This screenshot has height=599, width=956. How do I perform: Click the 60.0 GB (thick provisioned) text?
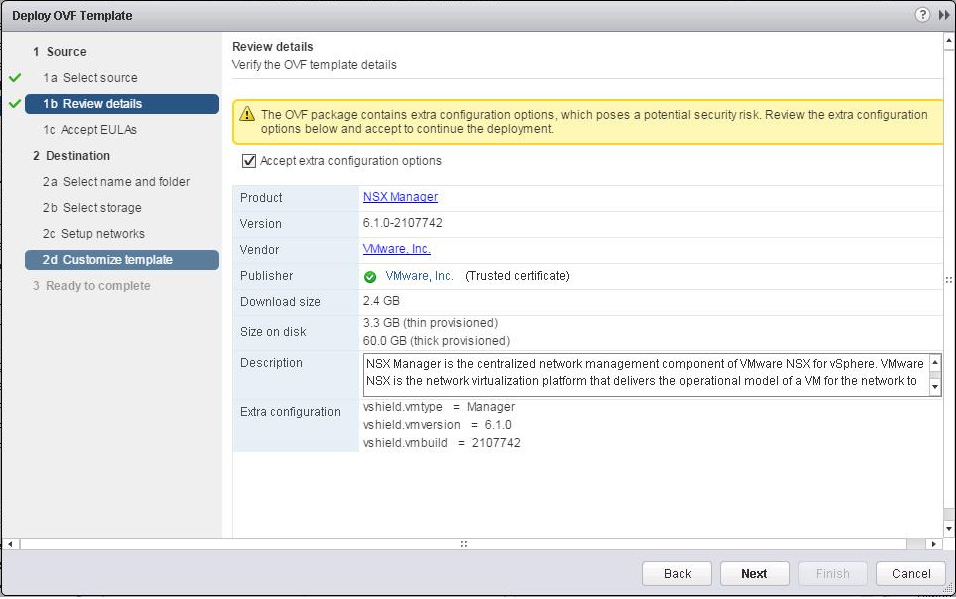(x=437, y=340)
